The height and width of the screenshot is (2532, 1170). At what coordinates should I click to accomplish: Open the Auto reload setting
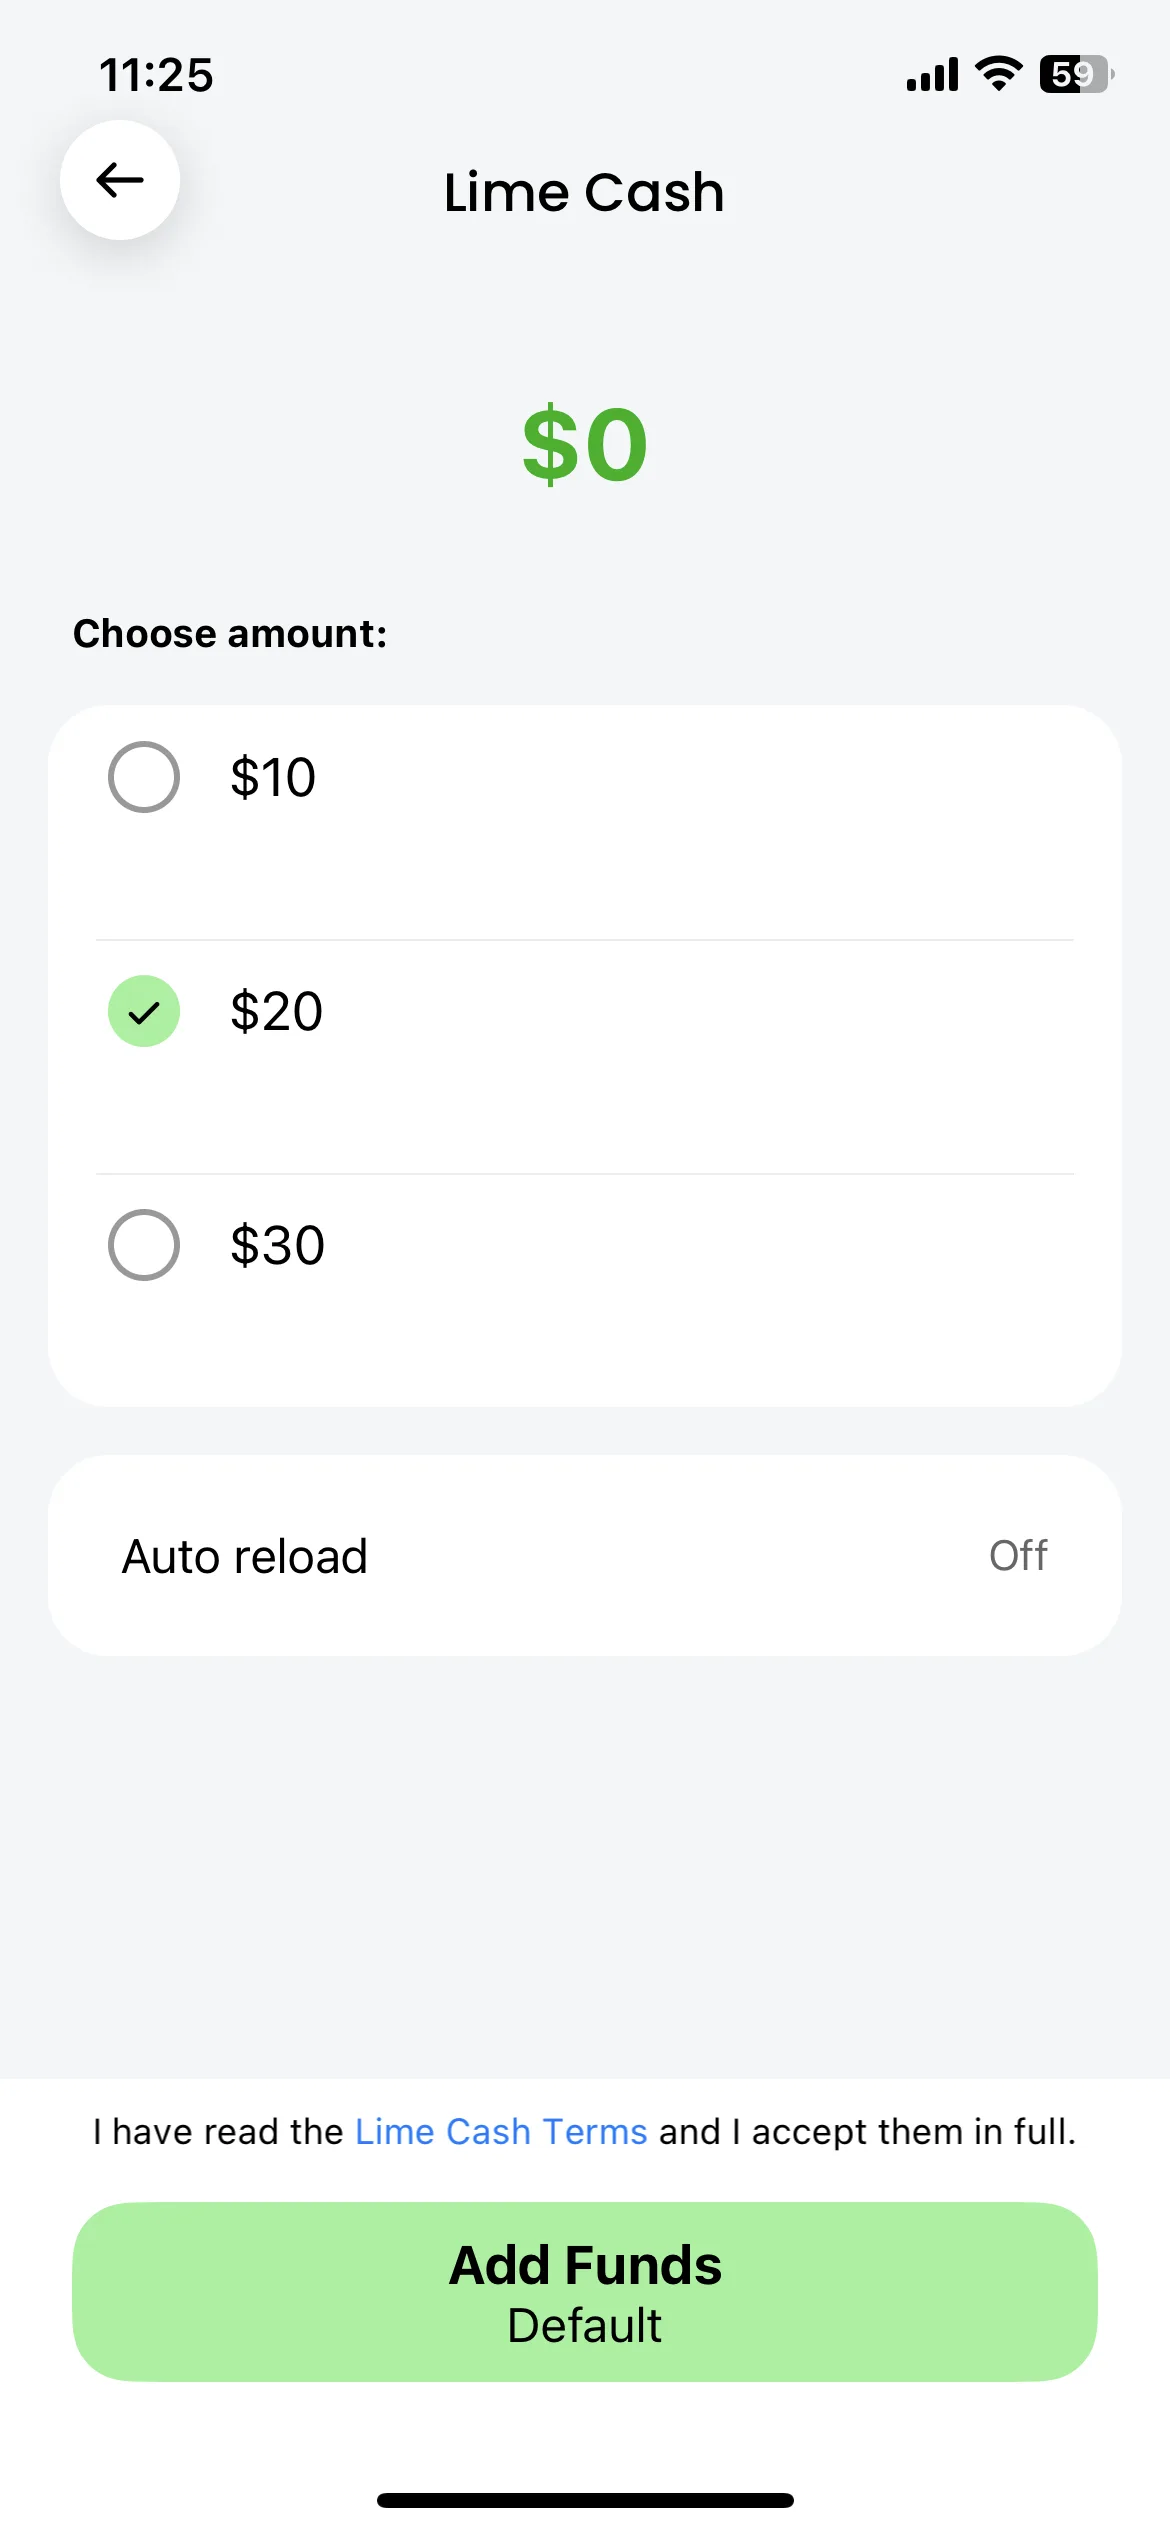(585, 1555)
